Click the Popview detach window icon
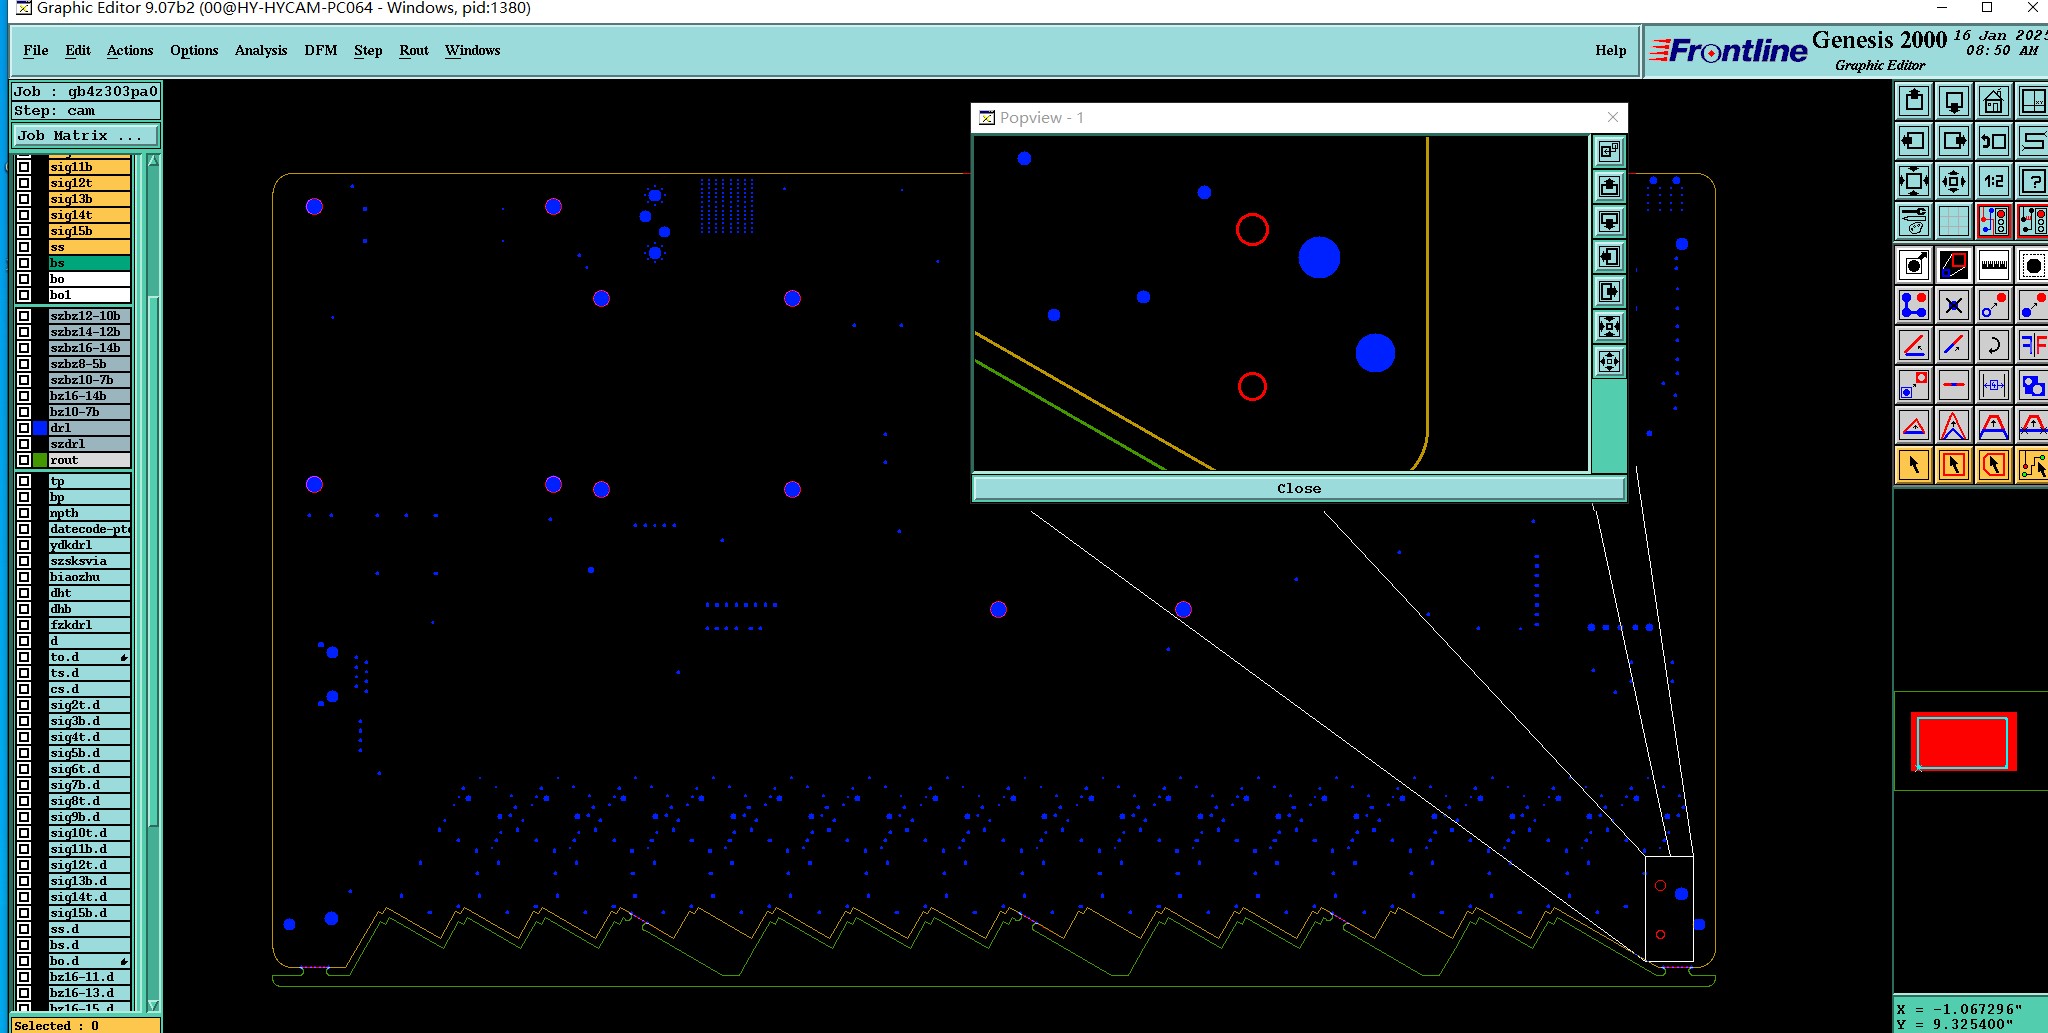Screen dimensions: 2048x1033 [1609, 151]
